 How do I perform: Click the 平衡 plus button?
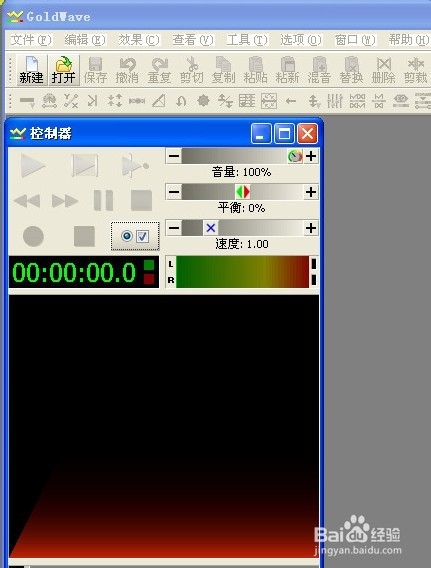coord(311,192)
